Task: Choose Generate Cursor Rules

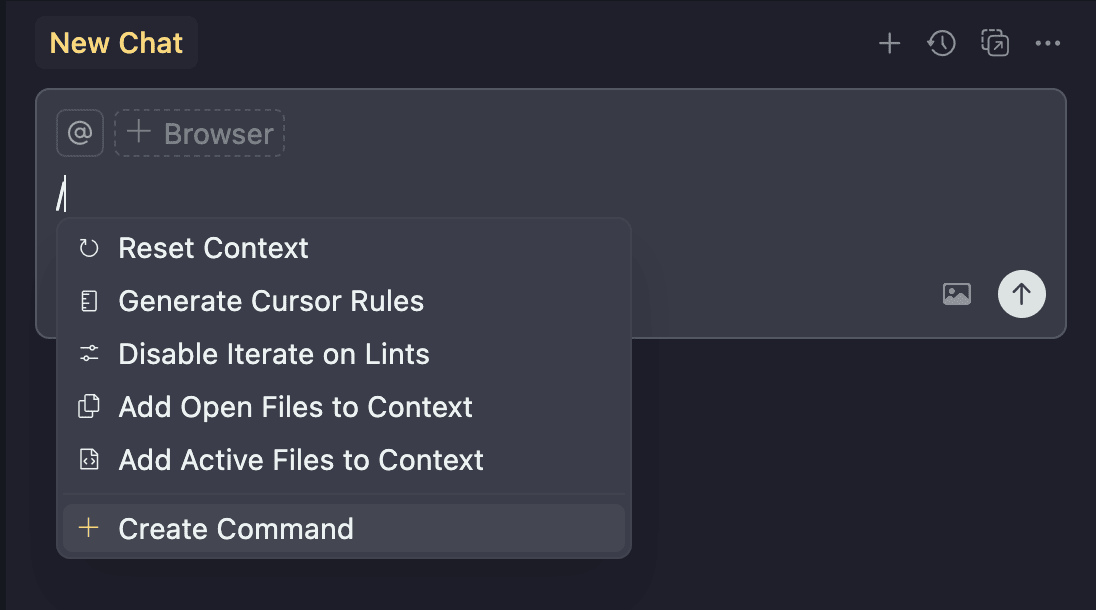Action: (x=271, y=300)
